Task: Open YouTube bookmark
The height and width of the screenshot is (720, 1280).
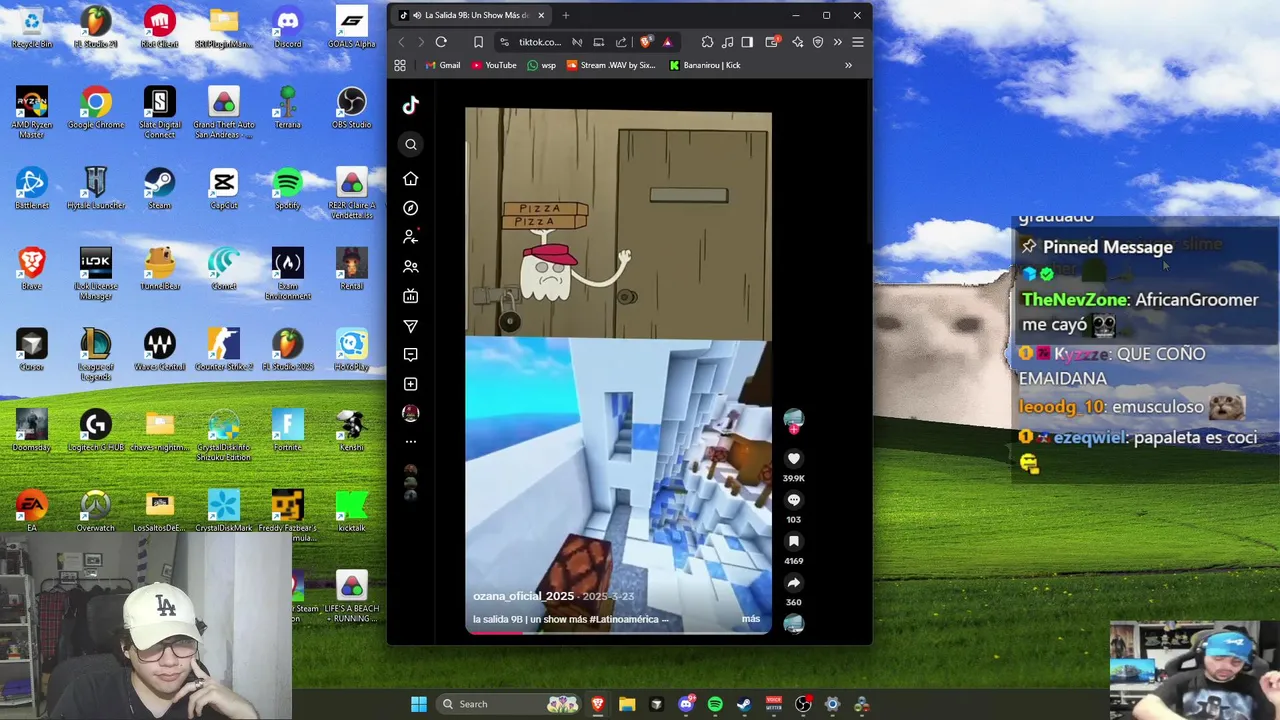Action: tap(494, 65)
